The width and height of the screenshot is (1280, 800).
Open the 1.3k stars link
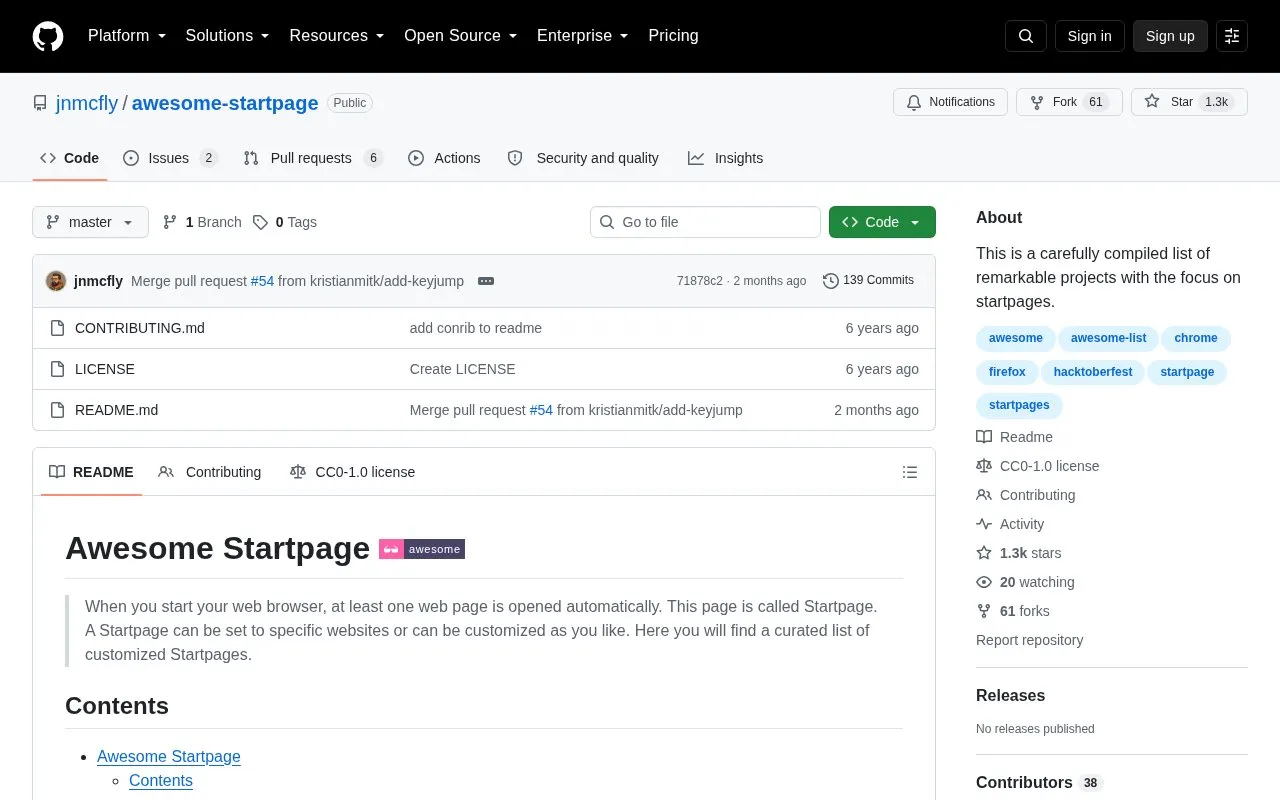click(1019, 553)
